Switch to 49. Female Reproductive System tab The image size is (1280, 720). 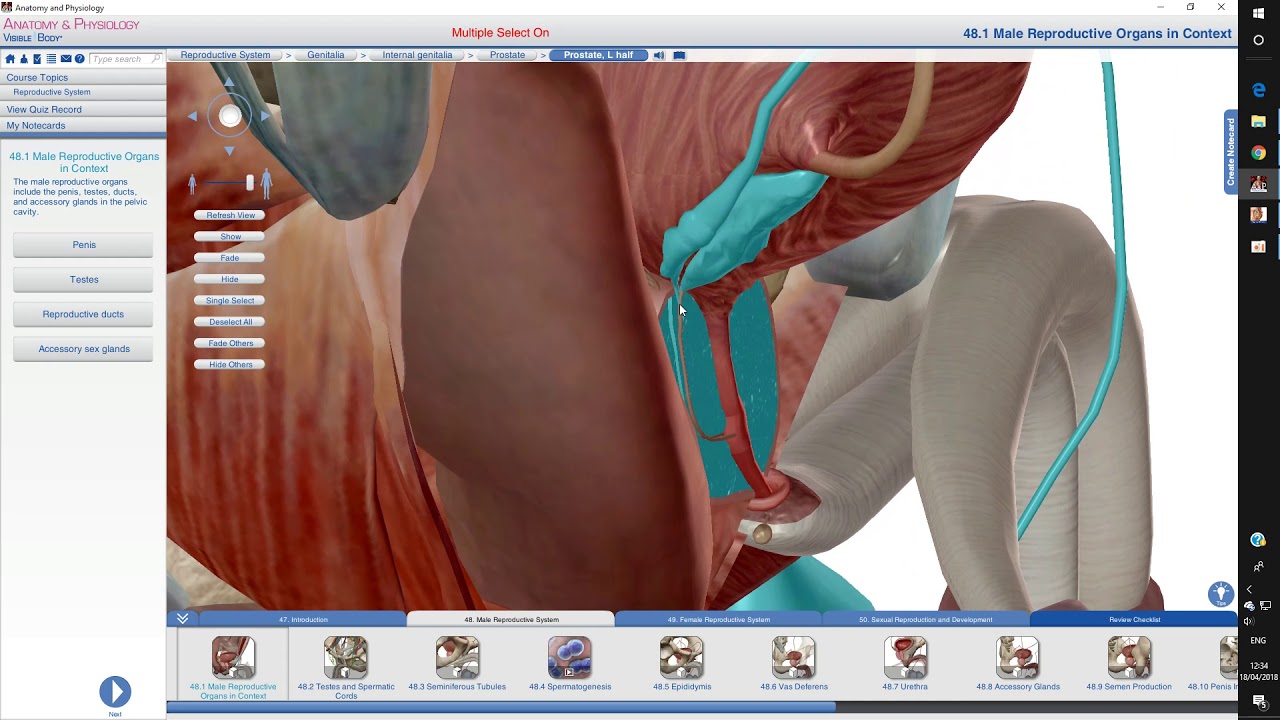point(719,619)
